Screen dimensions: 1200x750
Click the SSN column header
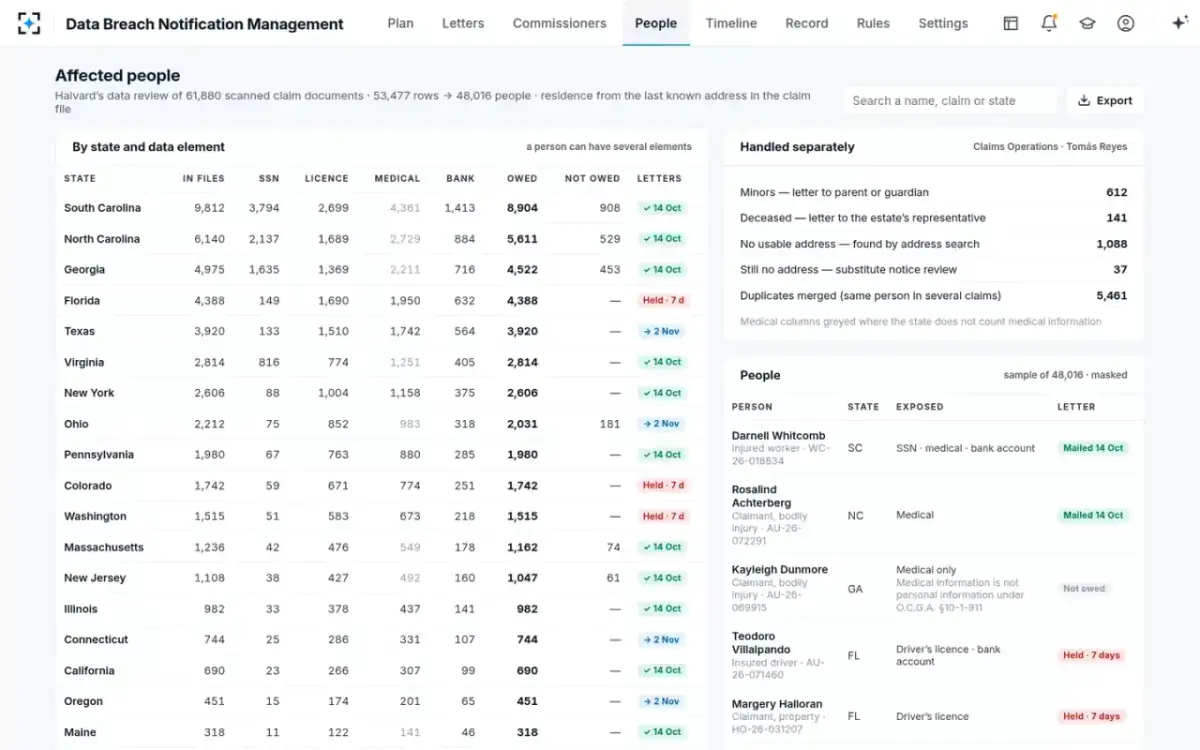click(x=269, y=179)
